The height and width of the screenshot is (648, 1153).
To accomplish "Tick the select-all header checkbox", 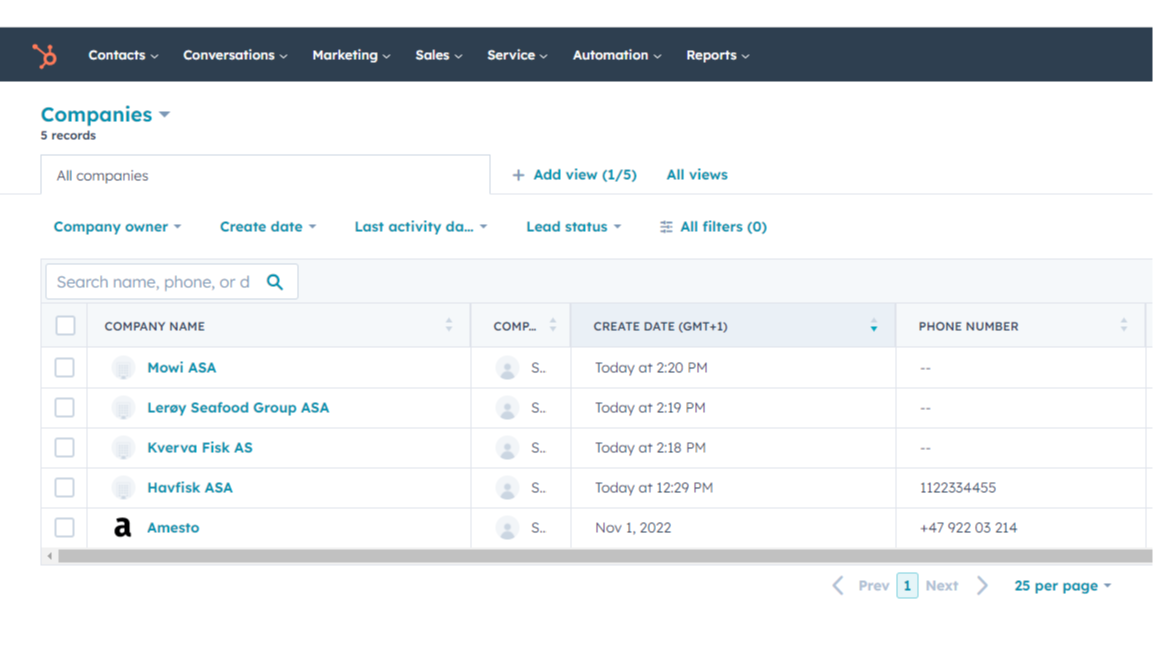I will (x=65, y=325).
